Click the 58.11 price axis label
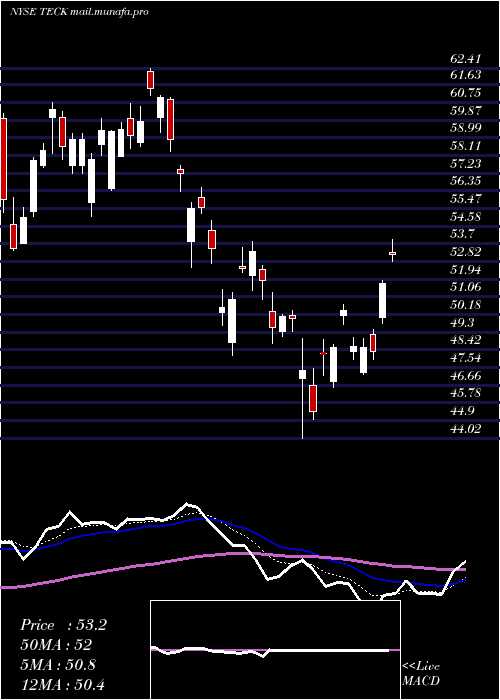This screenshot has height=700, width=500. 465,146
